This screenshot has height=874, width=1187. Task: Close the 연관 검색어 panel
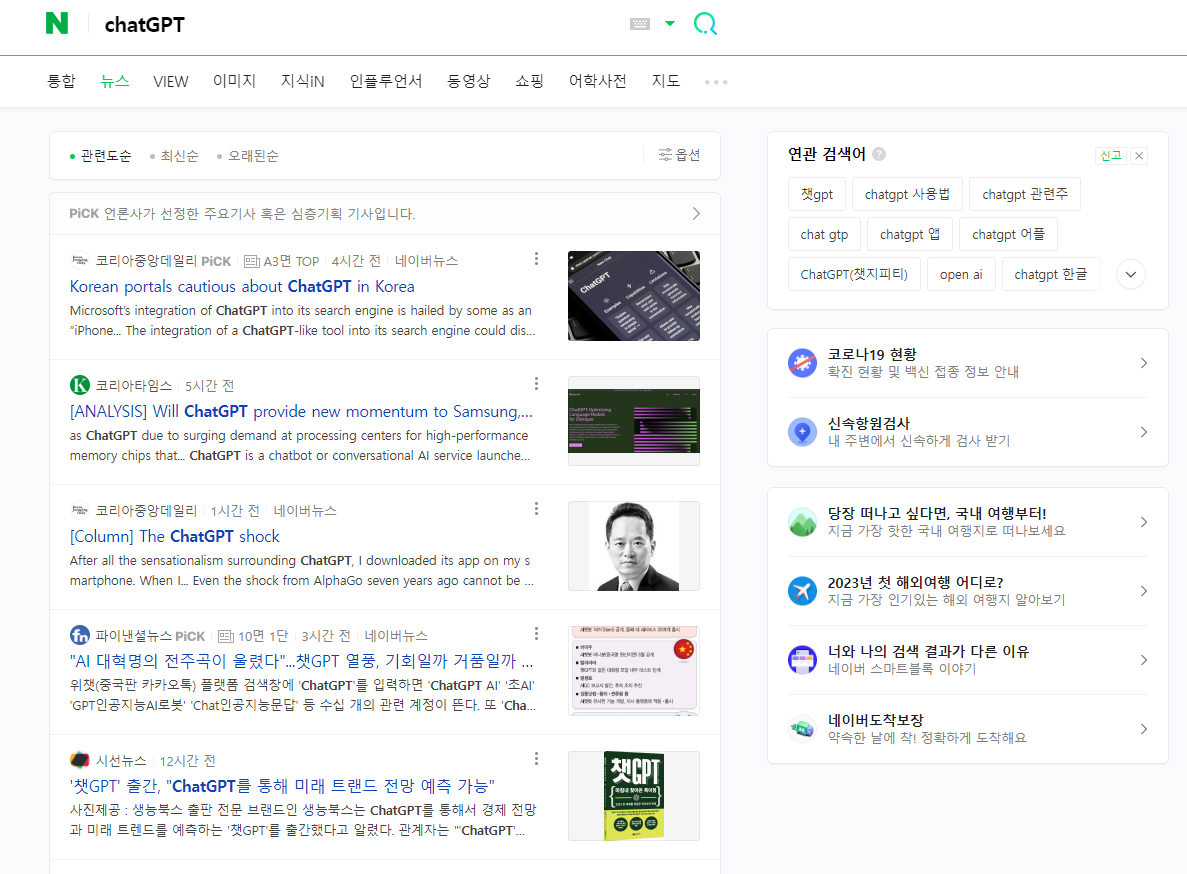1139,156
